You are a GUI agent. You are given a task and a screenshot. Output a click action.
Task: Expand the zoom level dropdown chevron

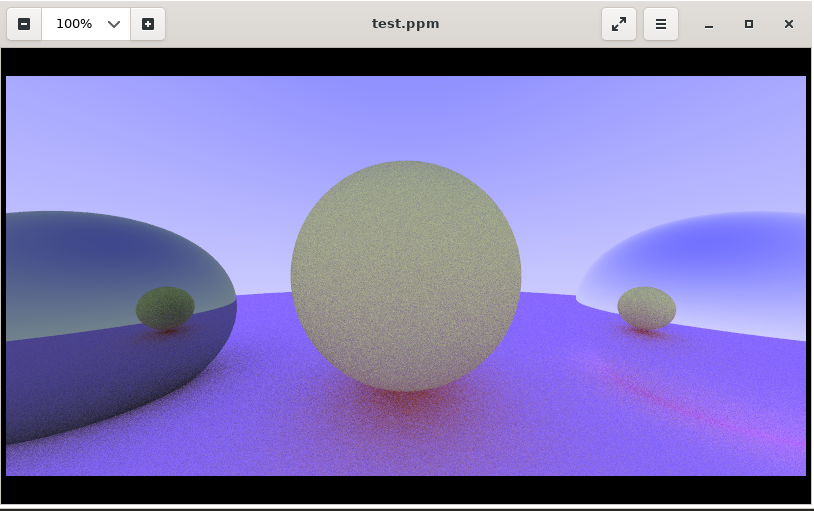114,24
